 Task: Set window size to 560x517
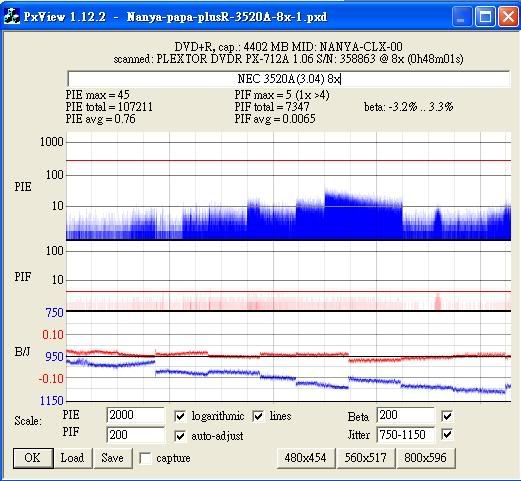pyautogui.click(x=365, y=458)
